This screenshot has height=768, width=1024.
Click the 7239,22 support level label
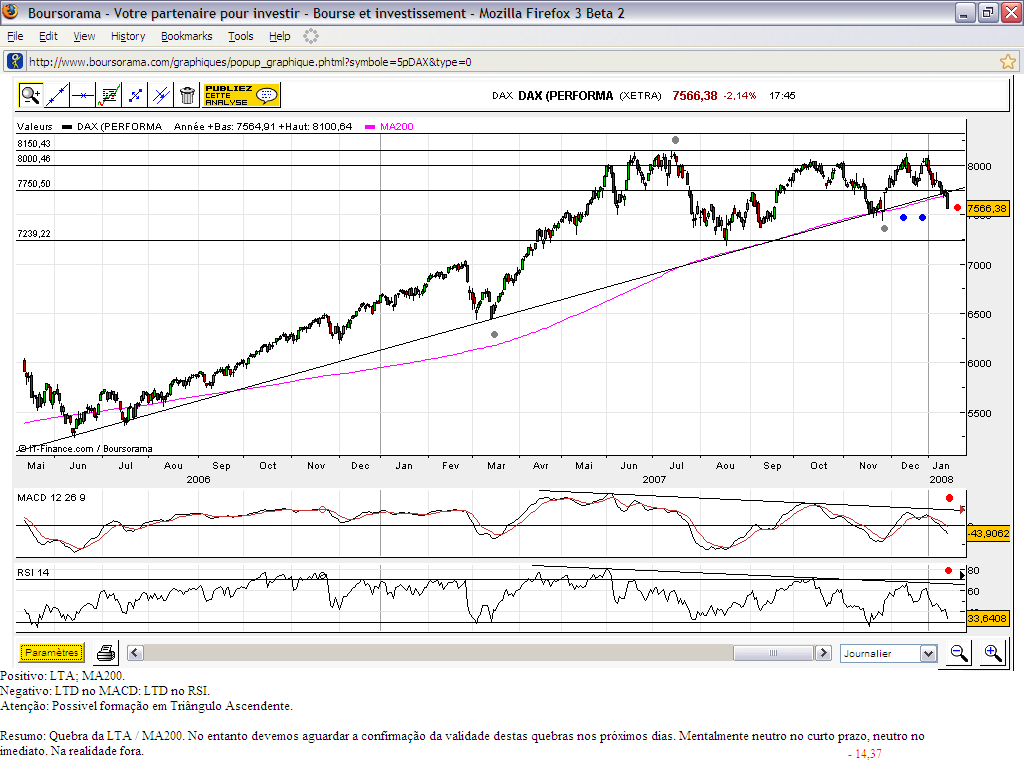pos(34,234)
